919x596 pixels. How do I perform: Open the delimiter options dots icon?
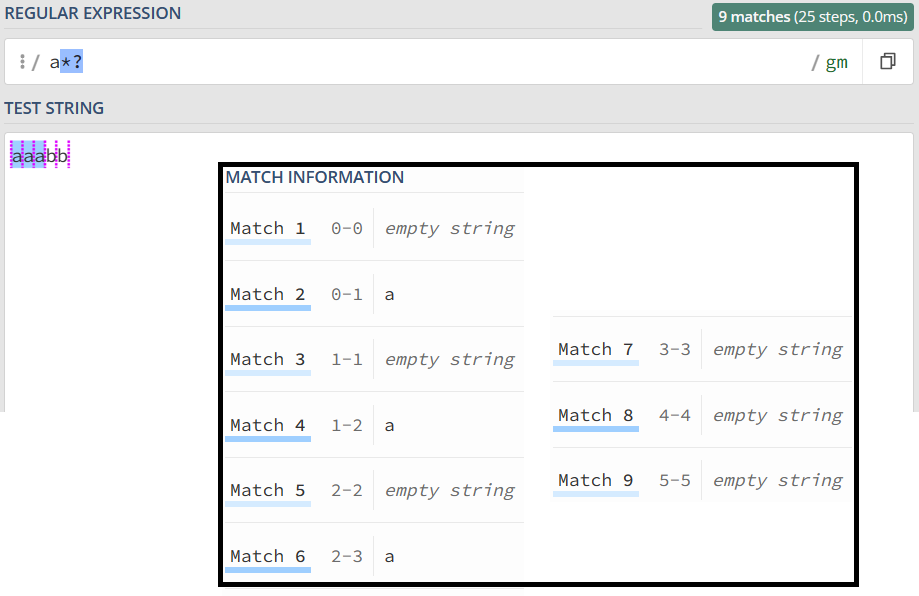tap(22, 62)
